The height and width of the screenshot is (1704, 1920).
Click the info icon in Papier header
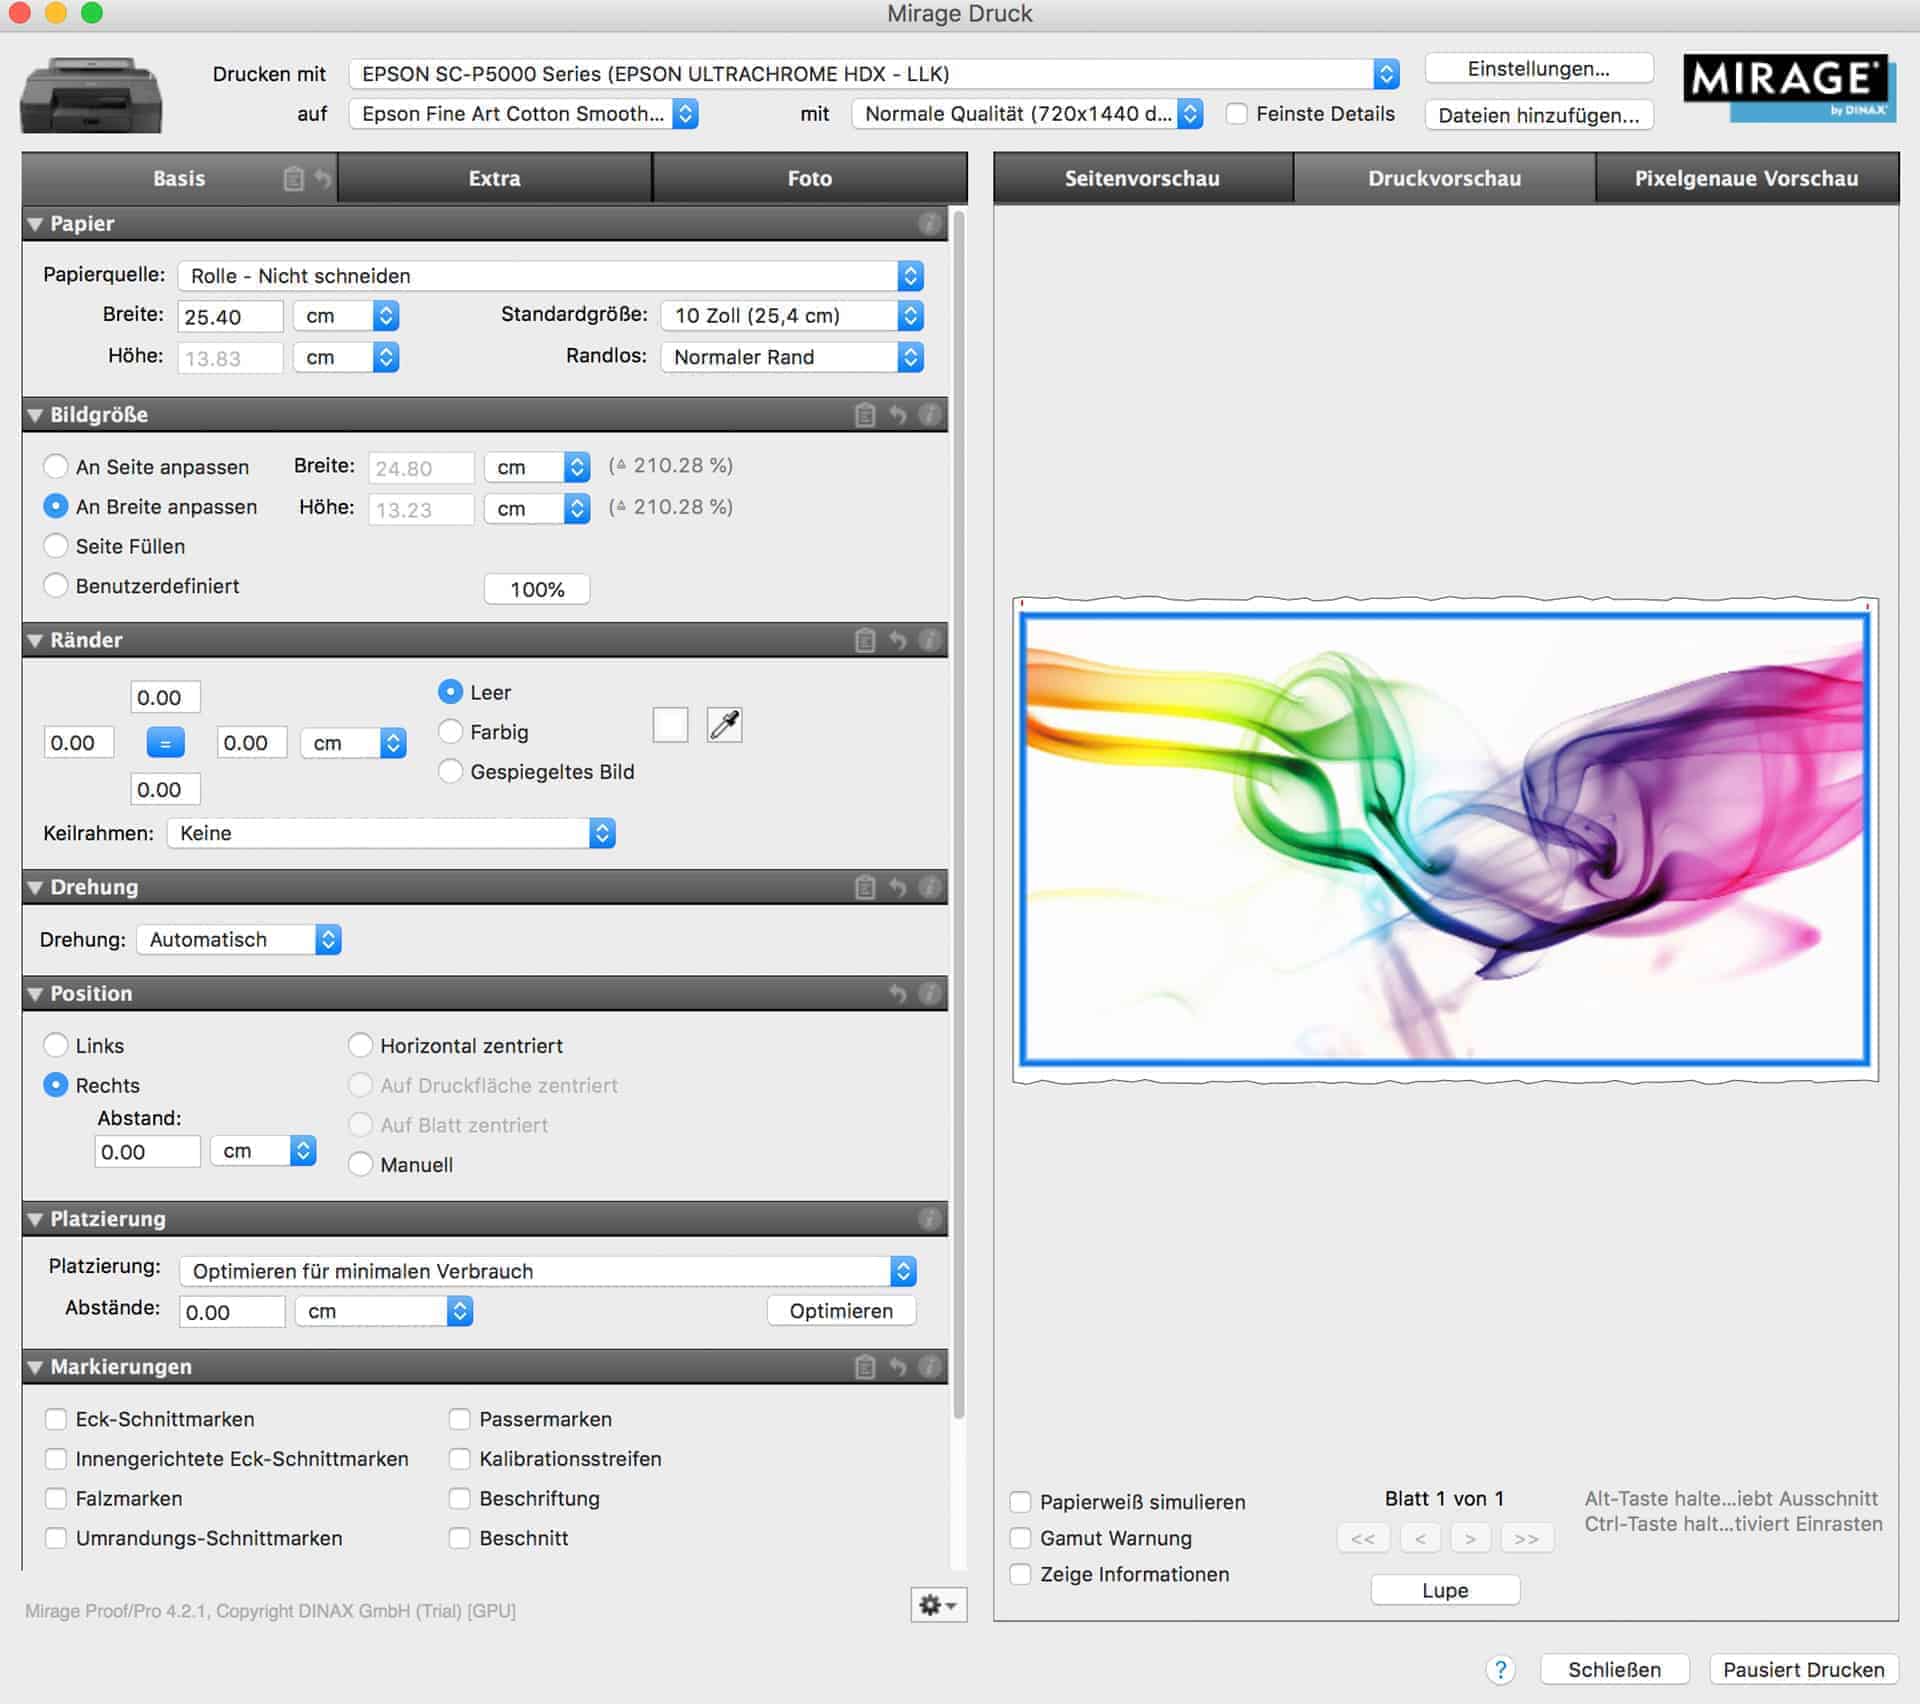click(929, 224)
